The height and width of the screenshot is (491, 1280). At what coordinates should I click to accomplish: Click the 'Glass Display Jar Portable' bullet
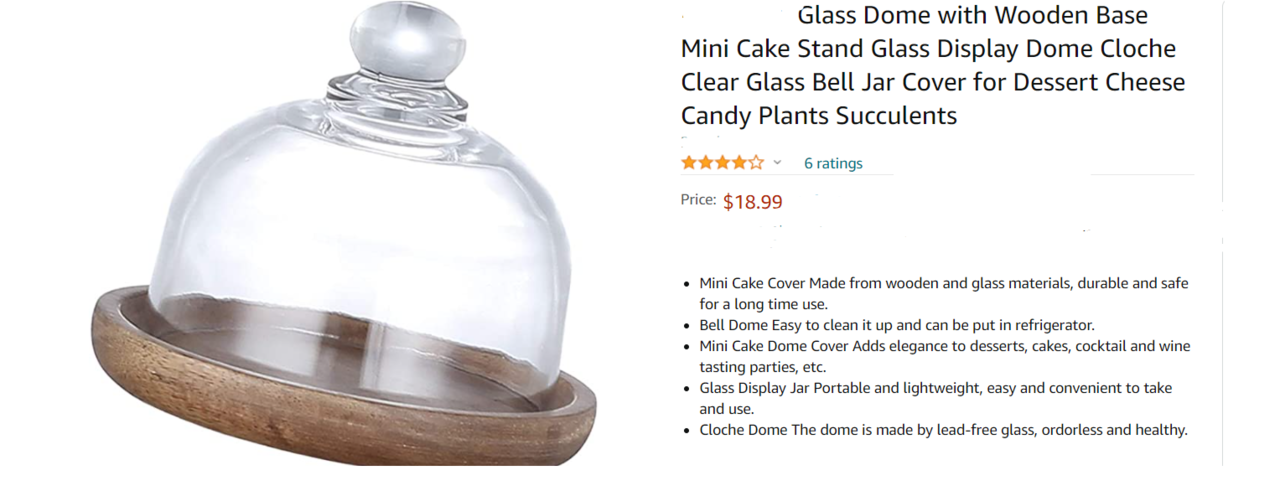[935, 398]
